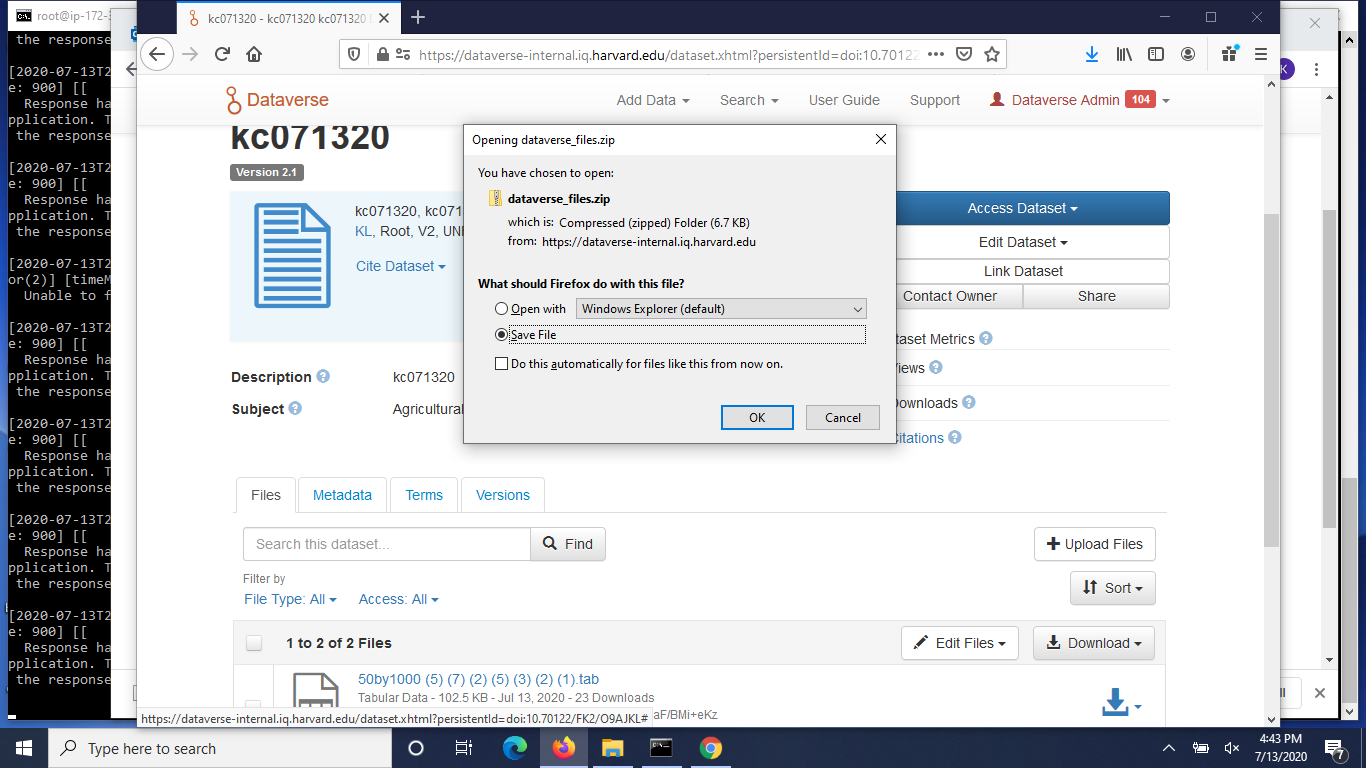Open Chrome from Windows taskbar

click(710, 748)
